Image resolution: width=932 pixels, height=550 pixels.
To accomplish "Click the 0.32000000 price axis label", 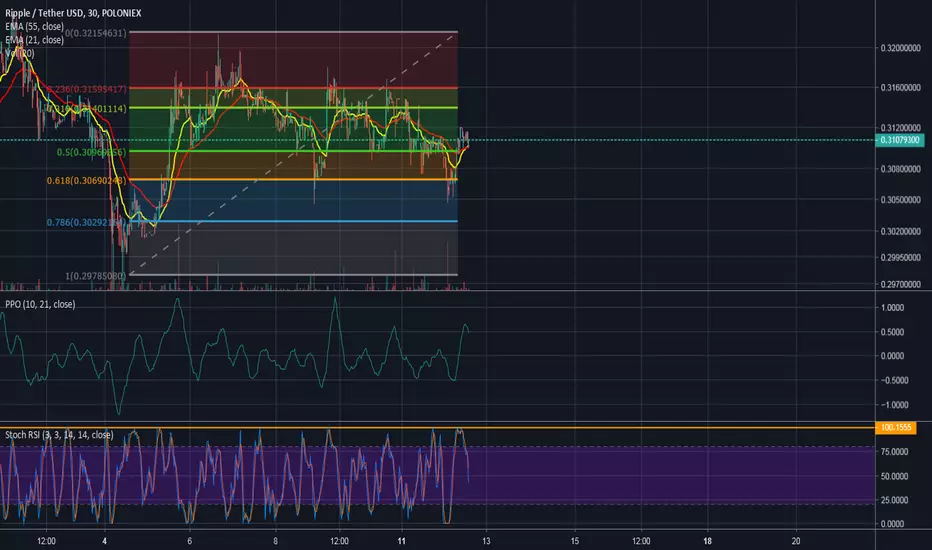I will [900, 48].
